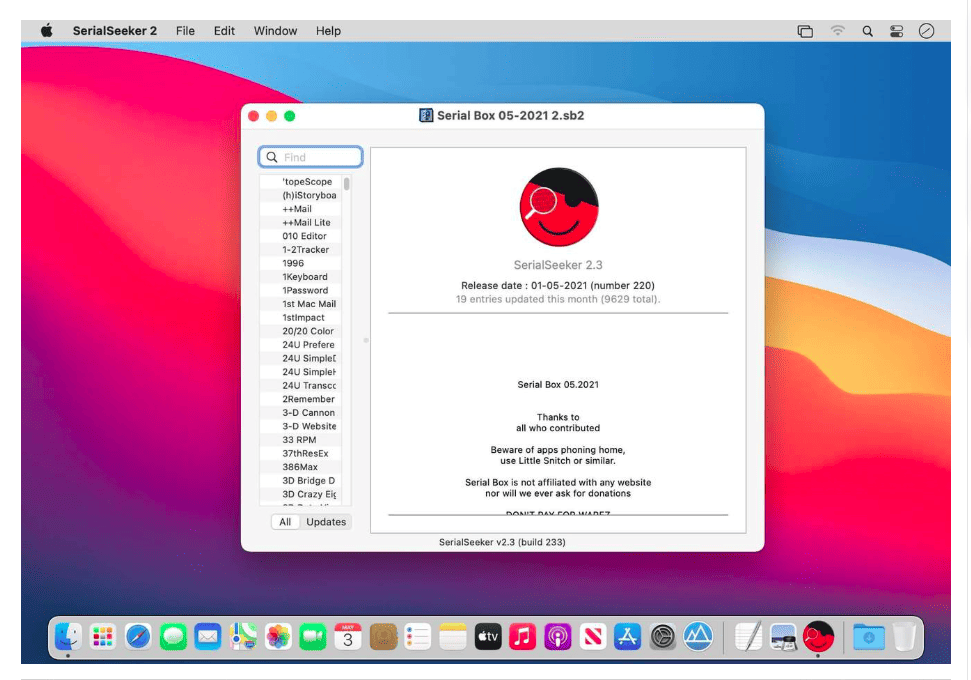The image size is (971, 680).
Task: Open TextEdit from the Dock
Action: coord(748,637)
